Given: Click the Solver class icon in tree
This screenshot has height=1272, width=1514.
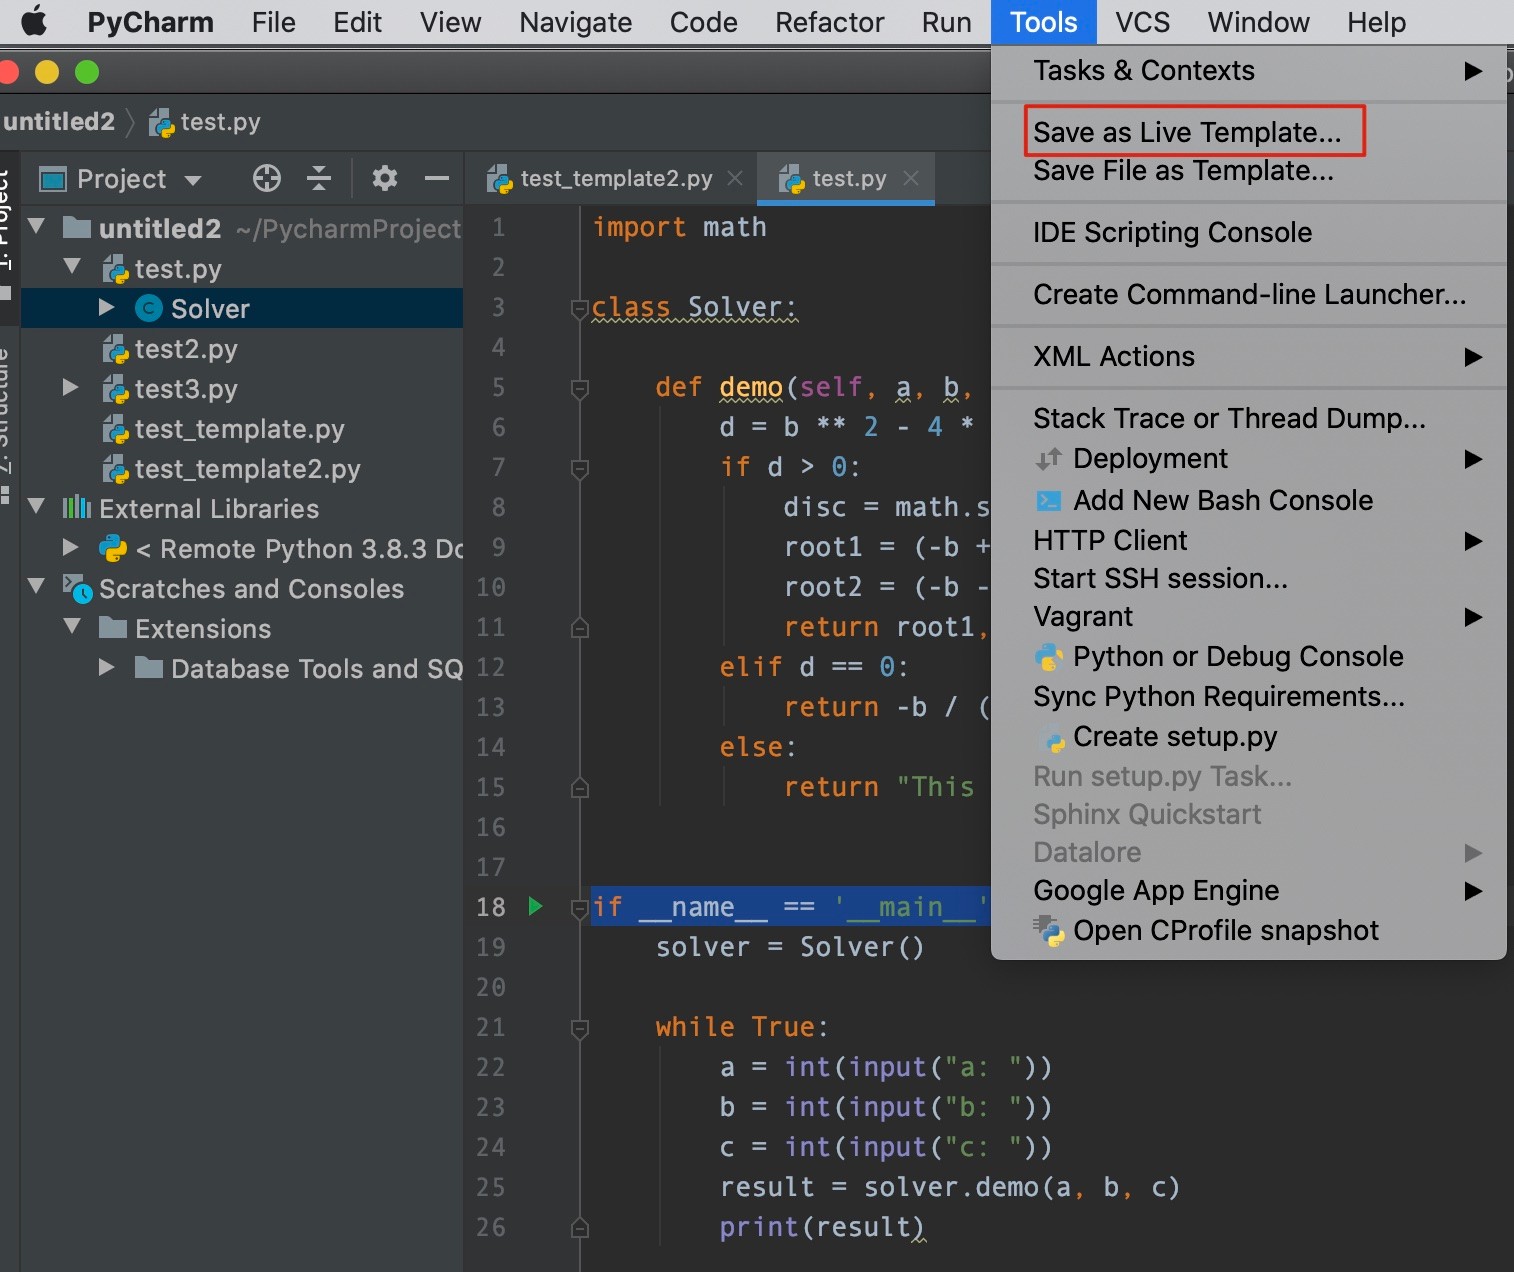Looking at the screenshot, I should (x=149, y=308).
